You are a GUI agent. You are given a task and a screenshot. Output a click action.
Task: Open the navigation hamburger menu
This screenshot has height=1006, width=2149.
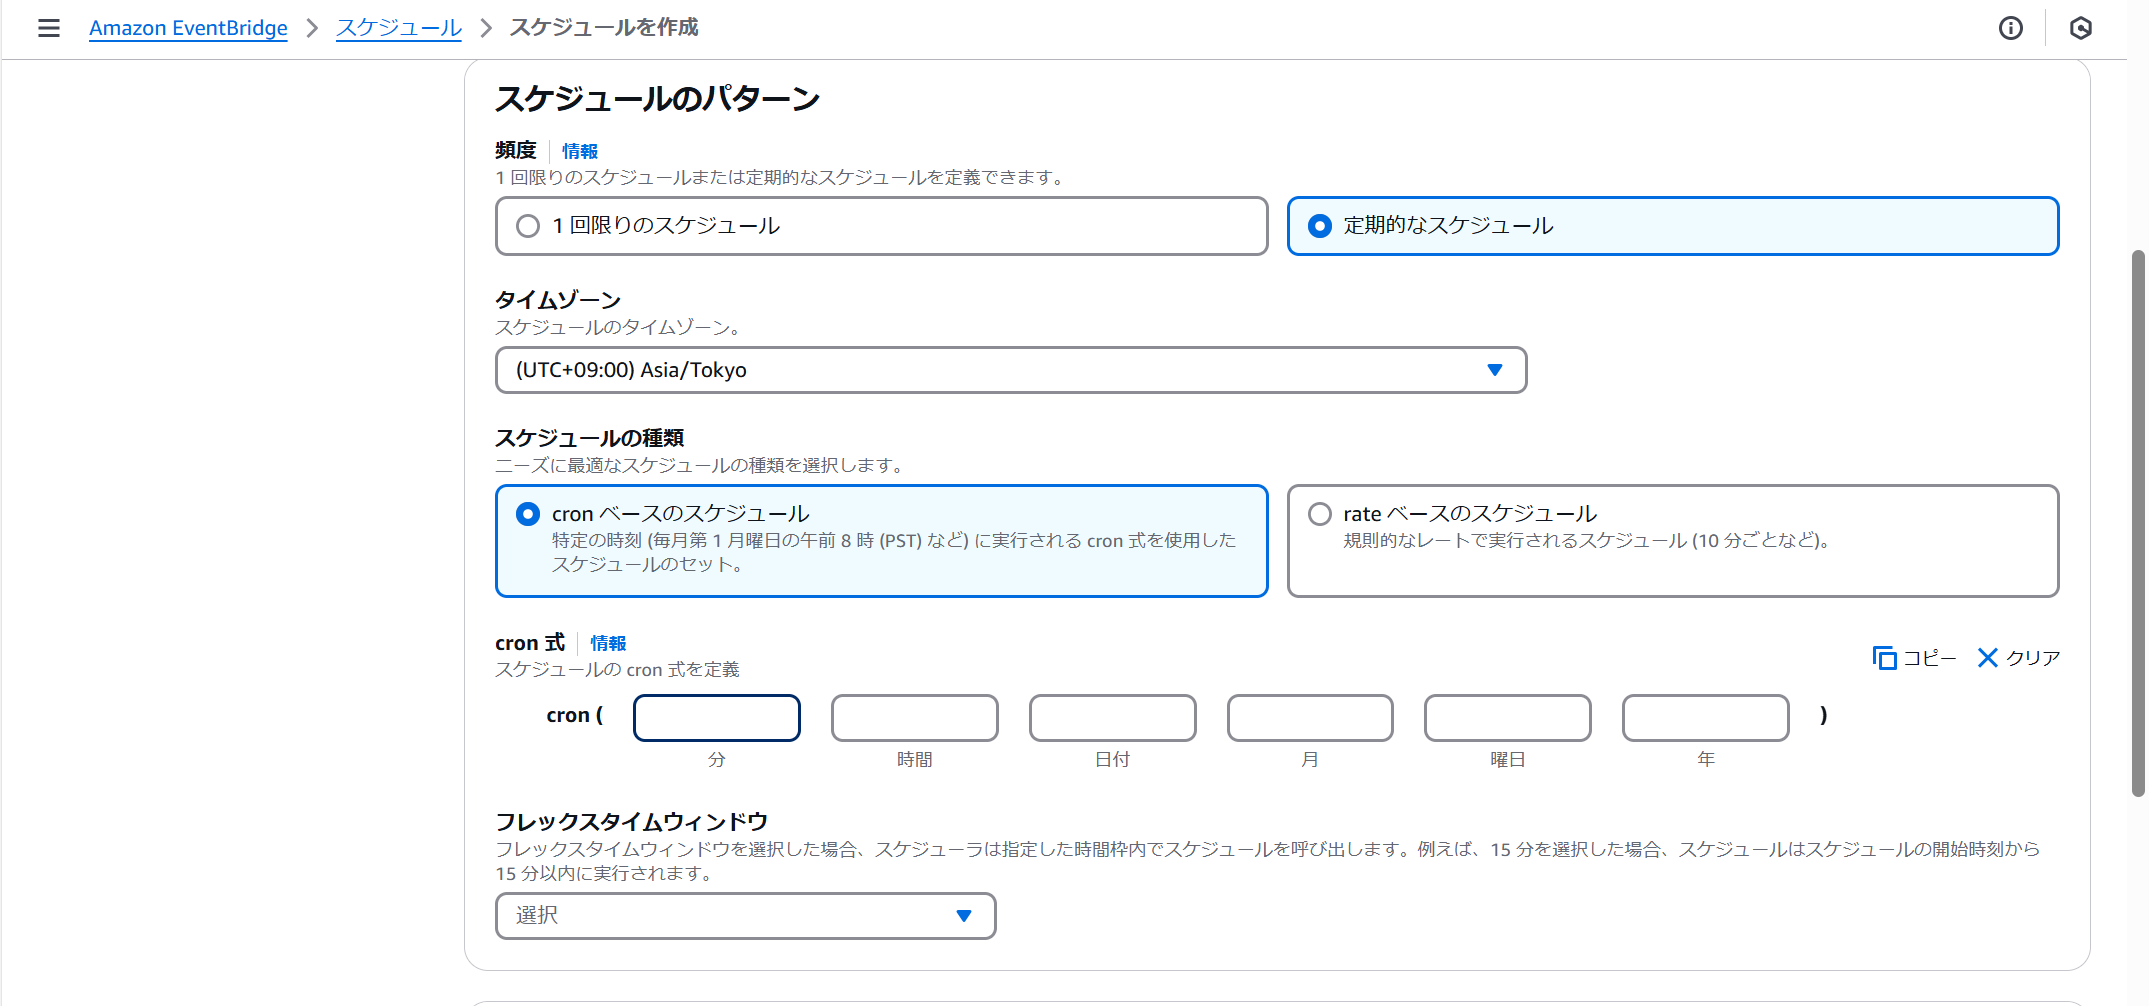(48, 28)
